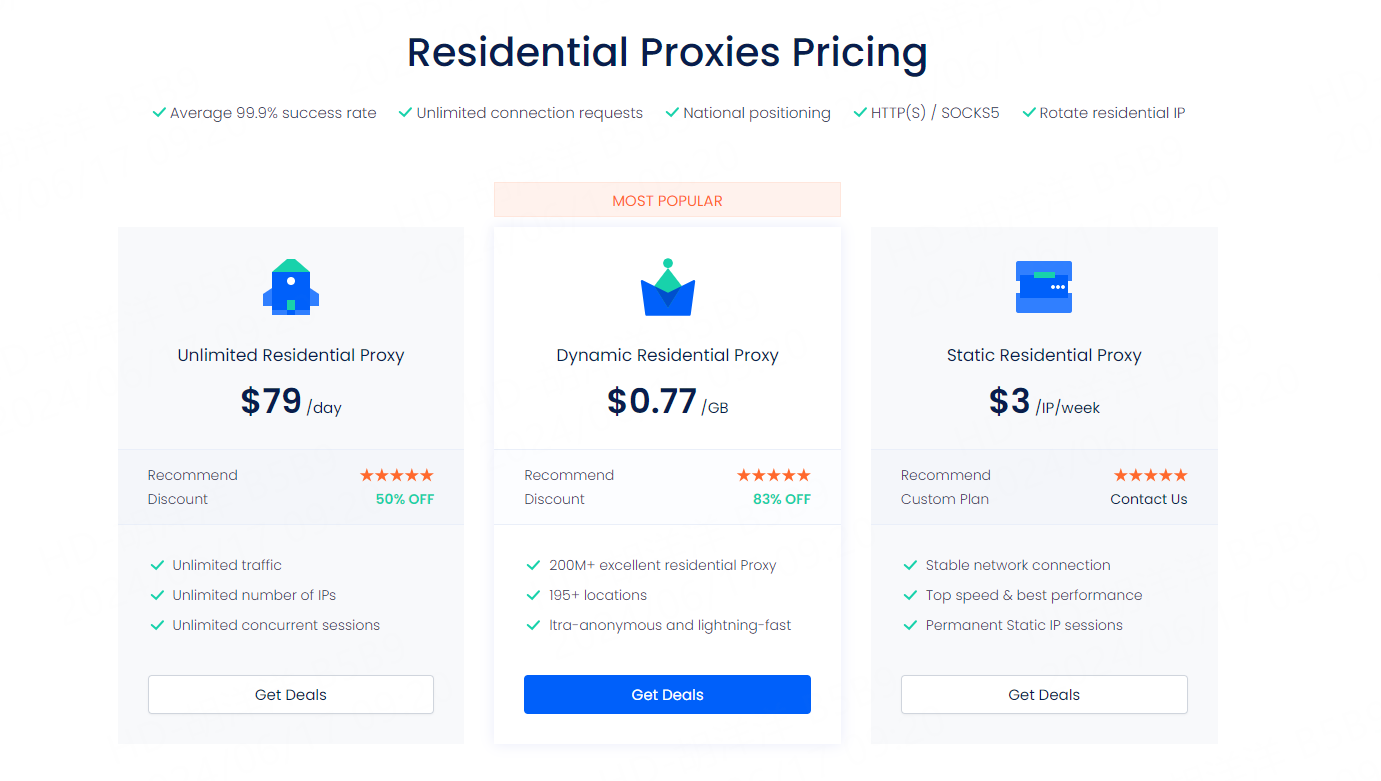
Task: Click checkmark next to Unlimited traffic
Action: coord(157,565)
